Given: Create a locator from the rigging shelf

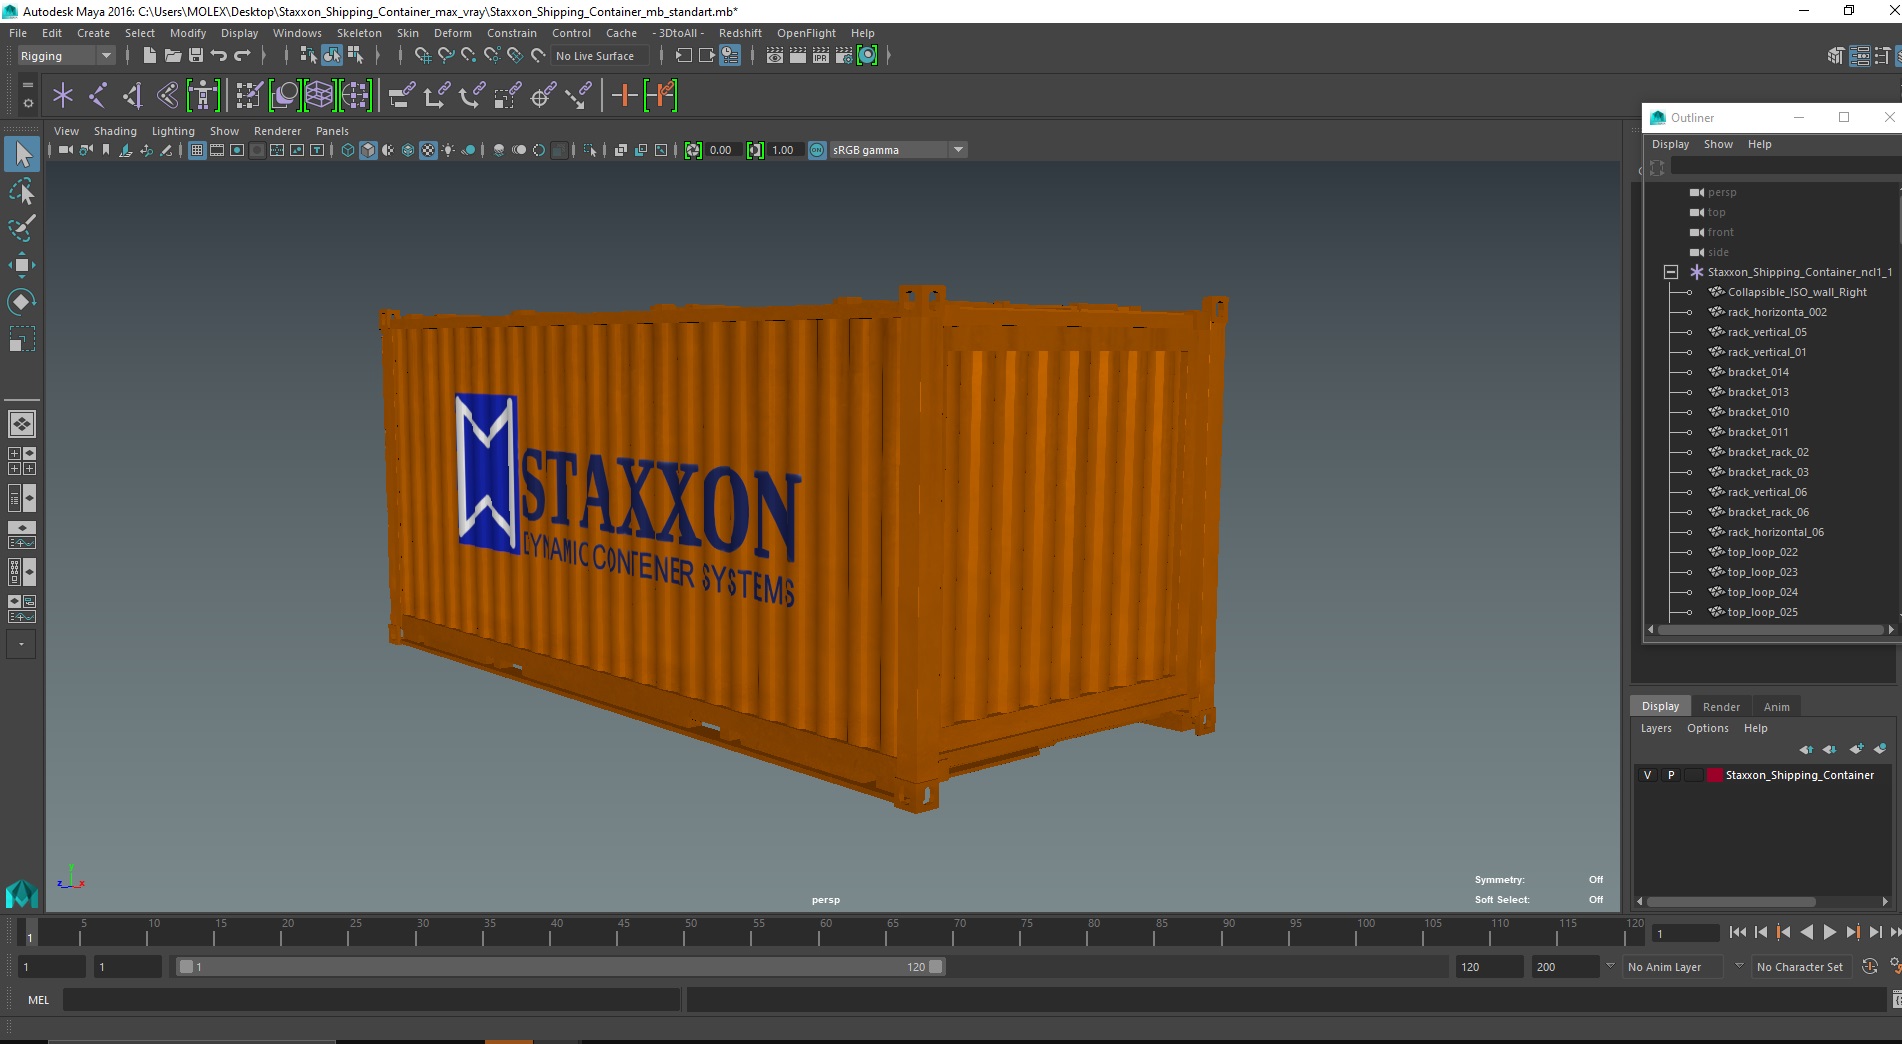Looking at the screenshot, I should pyautogui.click(x=63, y=96).
